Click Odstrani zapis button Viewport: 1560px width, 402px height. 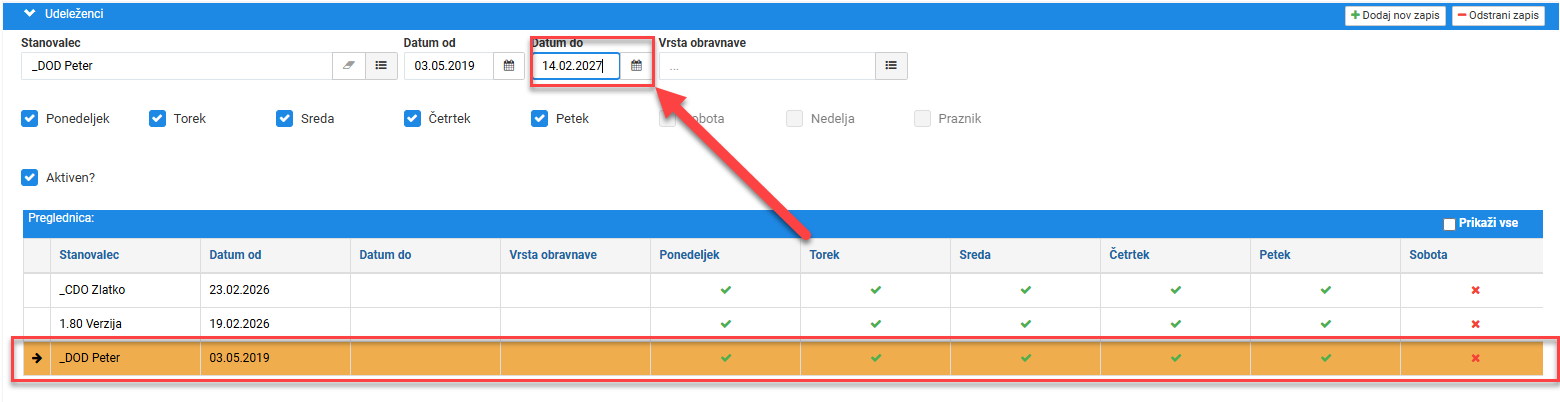click(x=1498, y=15)
